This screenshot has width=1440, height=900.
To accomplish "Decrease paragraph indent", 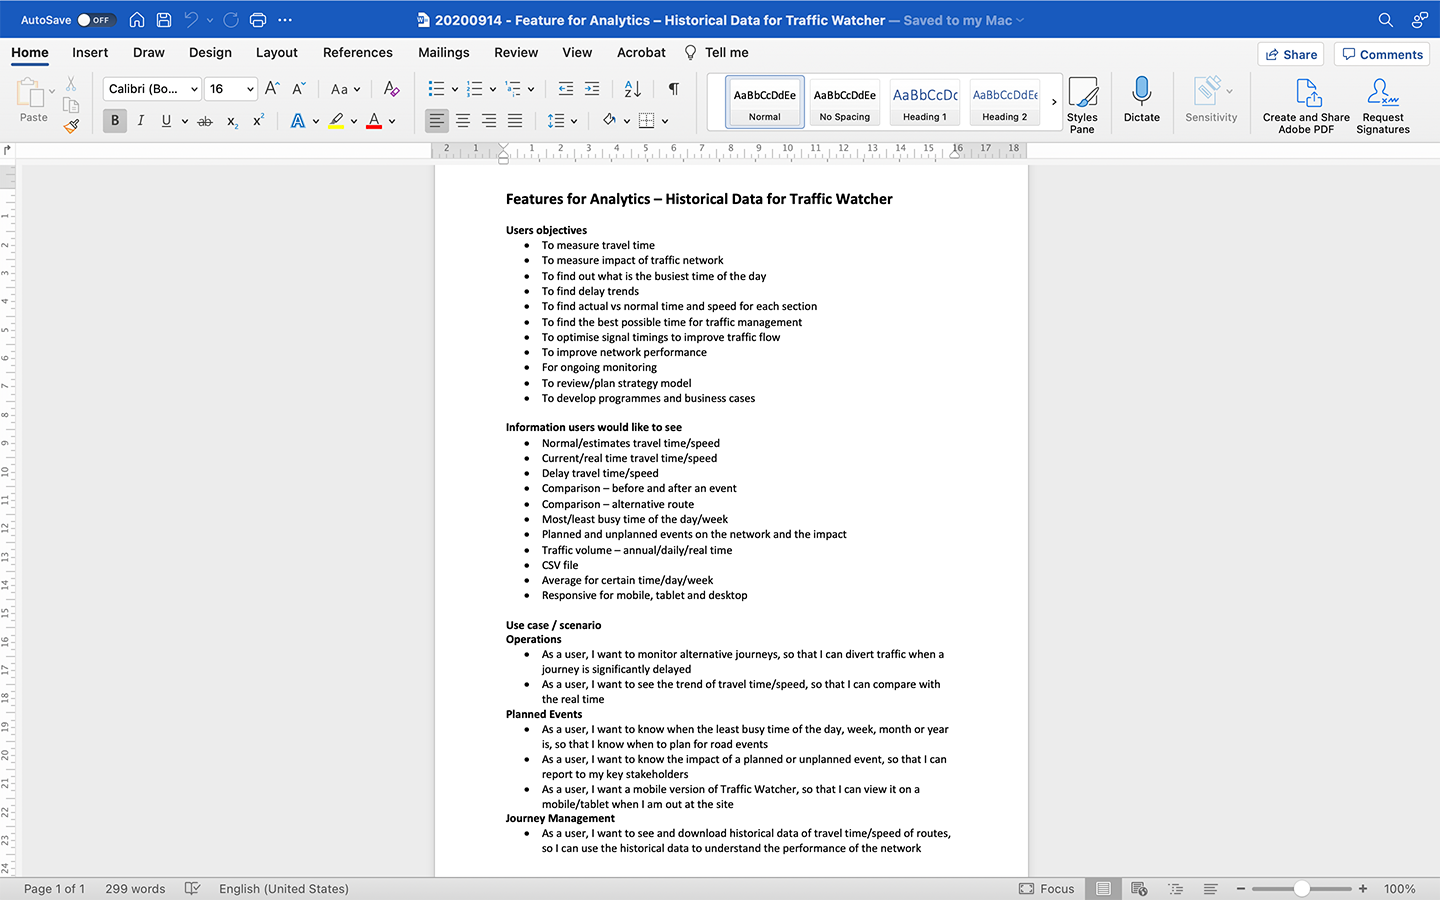I will coord(566,89).
